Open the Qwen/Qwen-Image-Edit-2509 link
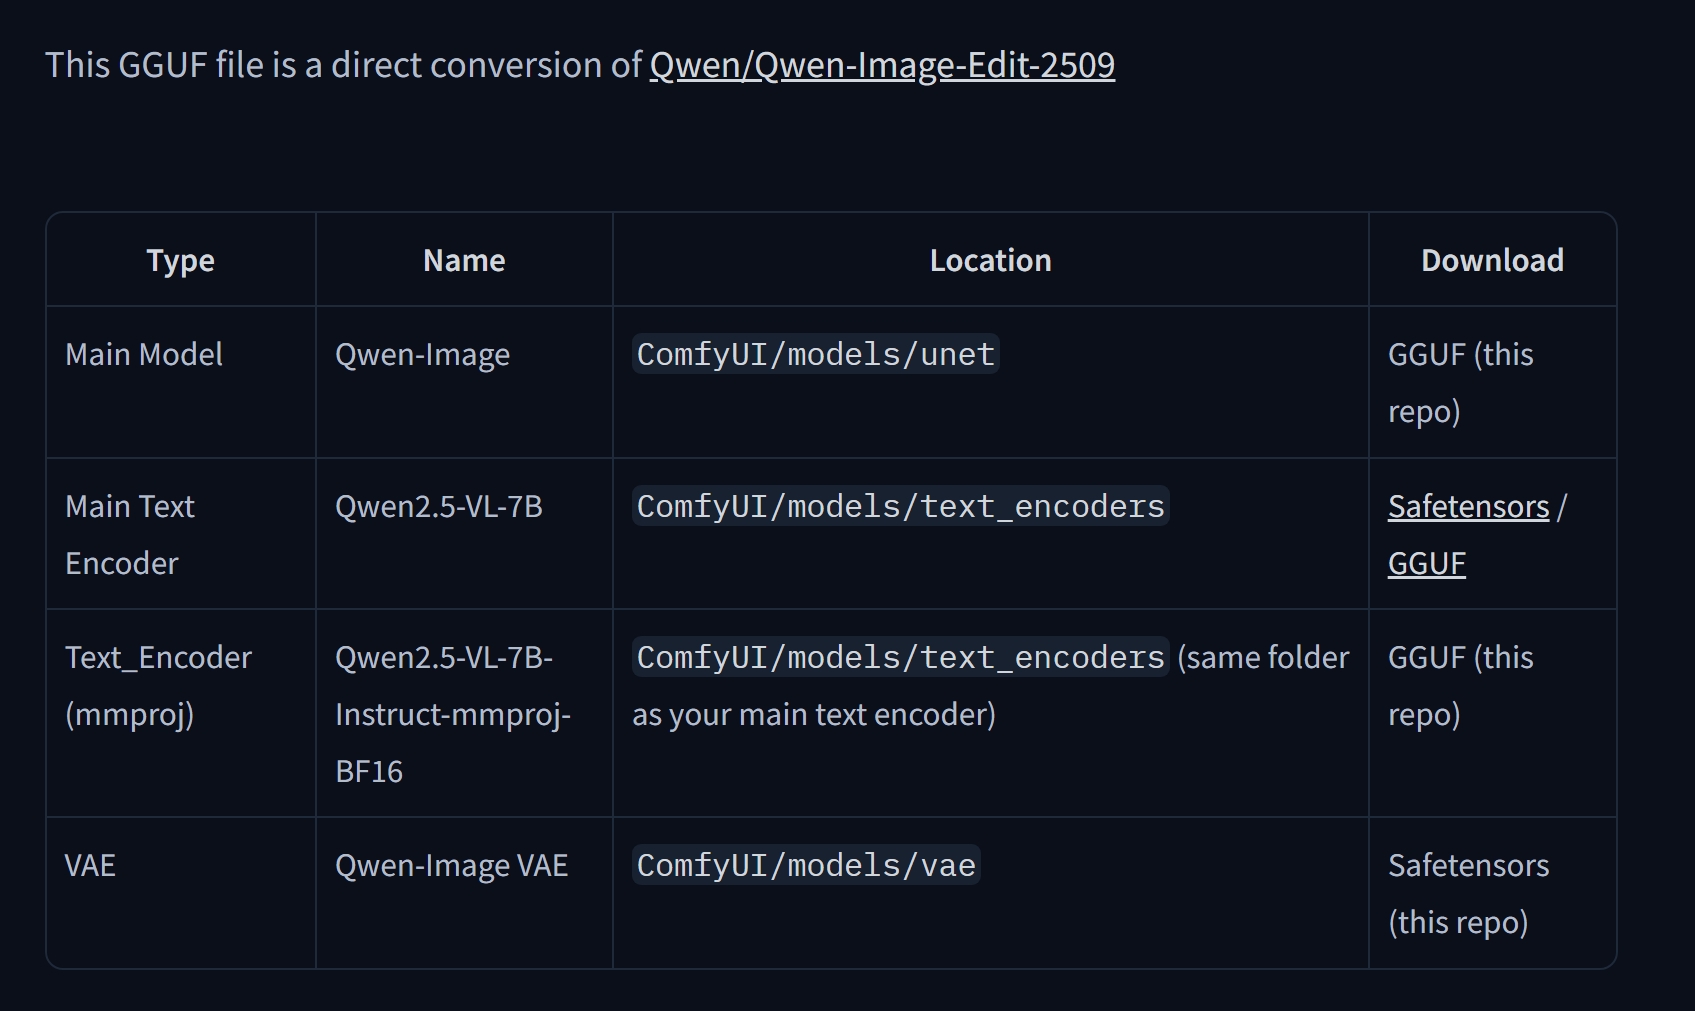 (x=881, y=65)
